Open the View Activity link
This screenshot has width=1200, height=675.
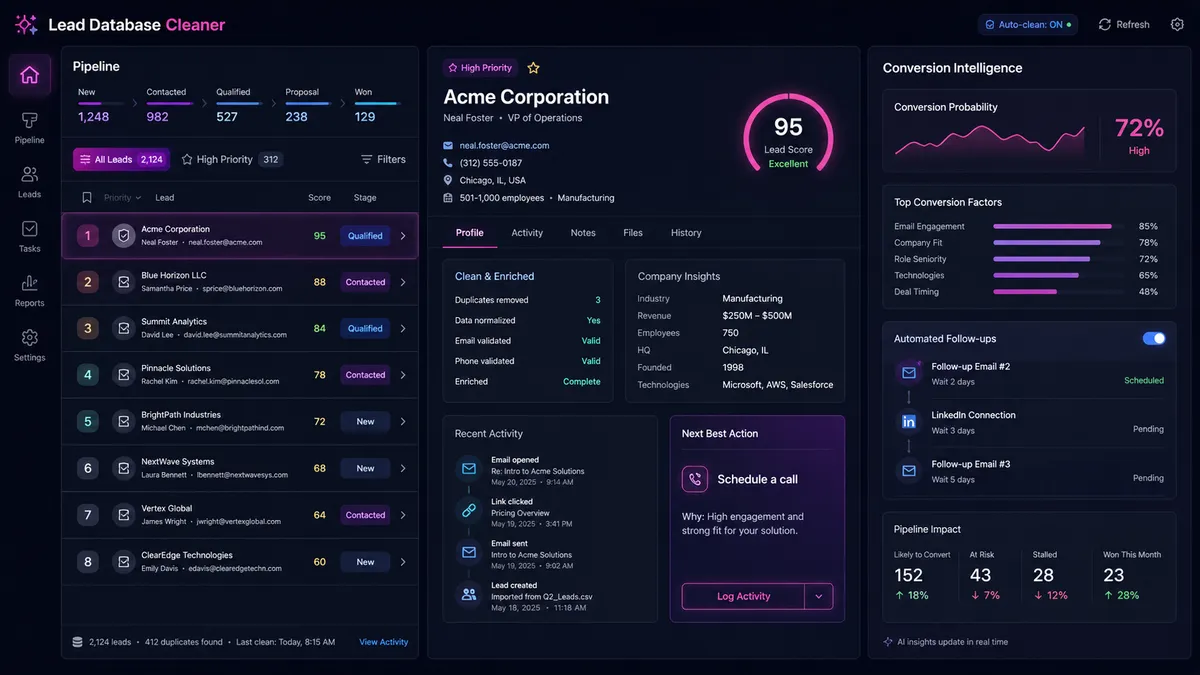point(384,642)
